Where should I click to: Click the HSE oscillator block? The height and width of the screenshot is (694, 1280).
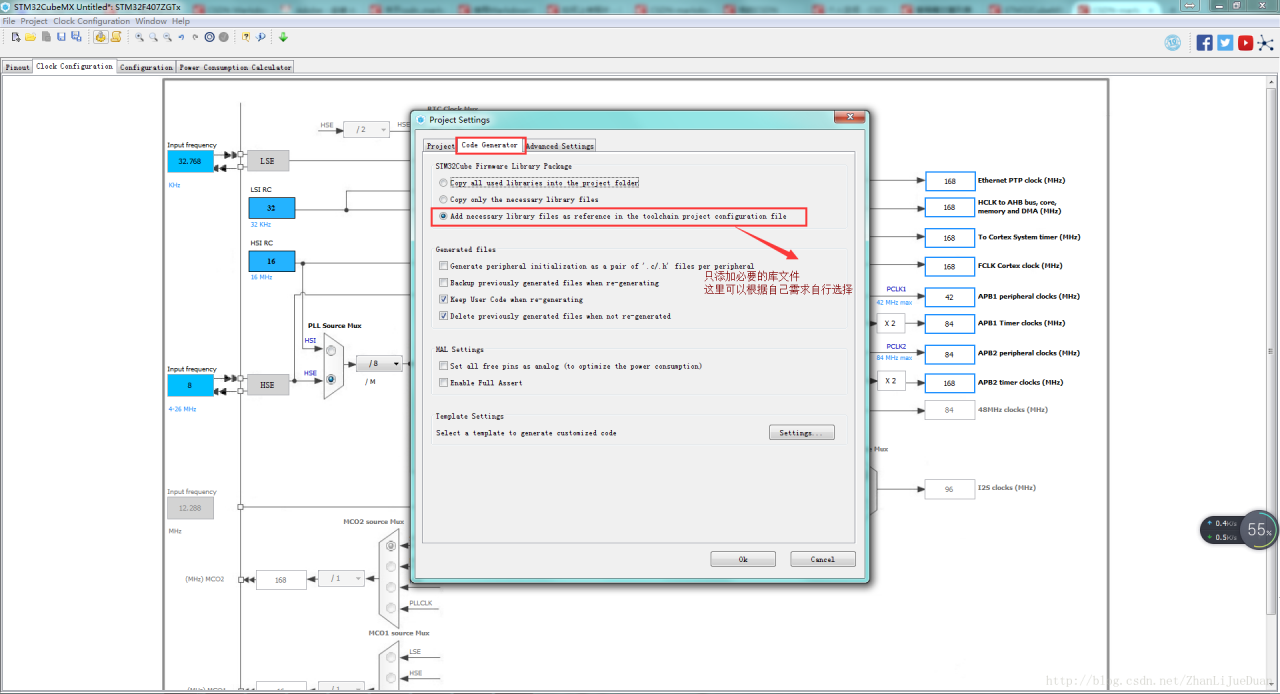coord(267,385)
